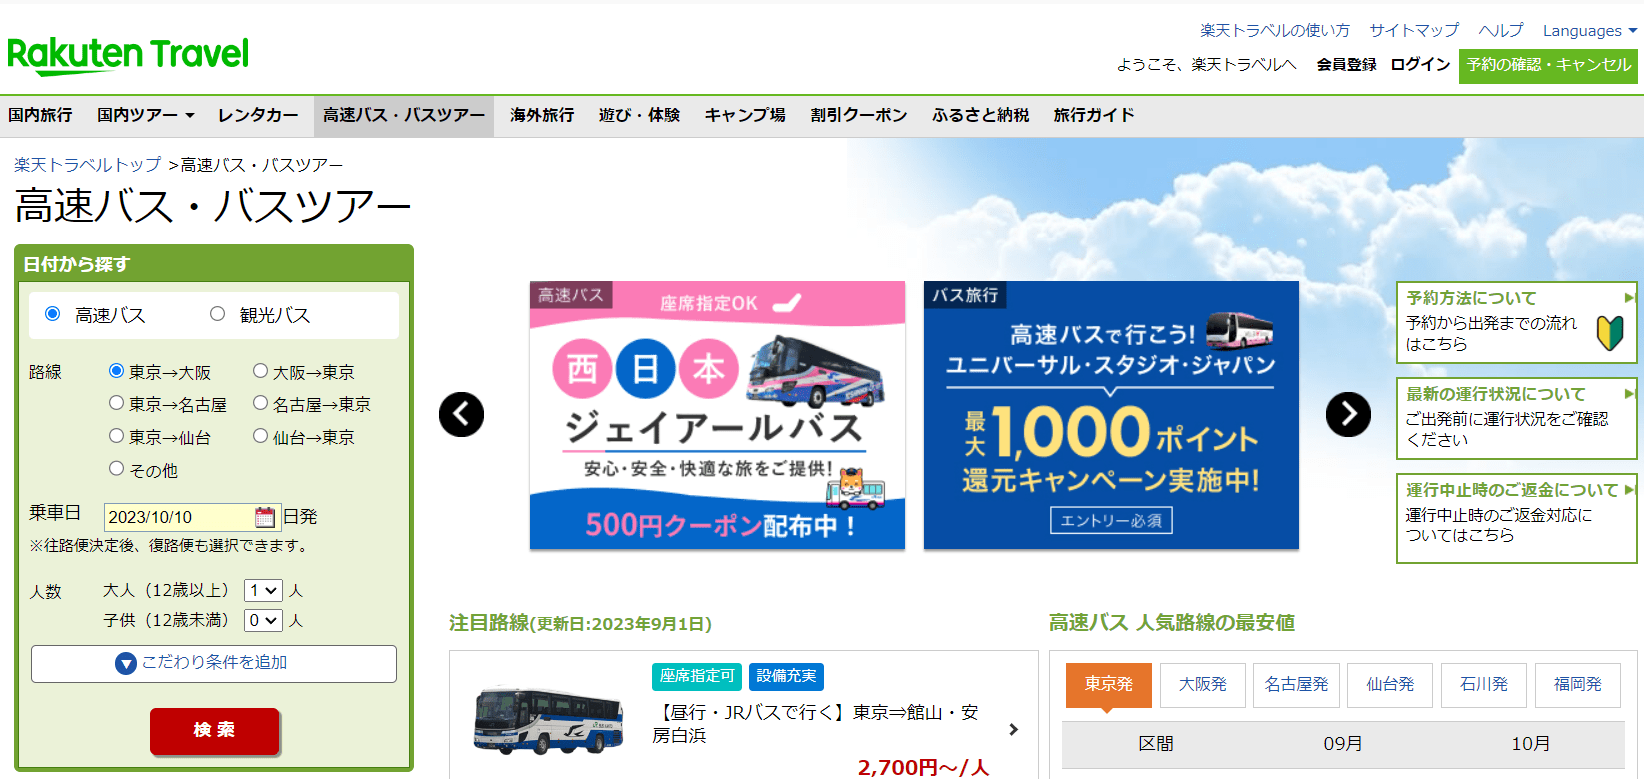Viewport: 1644px width, 779px height.
Task: Switch to the 大阪発 tab
Action: (x=1202, y=684)
